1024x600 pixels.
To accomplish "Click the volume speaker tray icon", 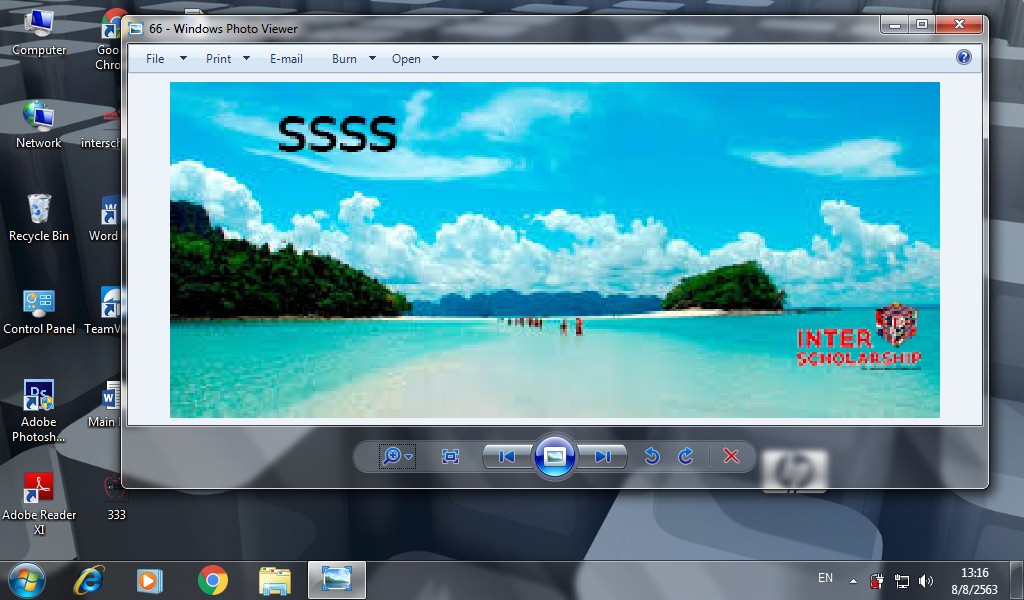I will pos(925,580).
